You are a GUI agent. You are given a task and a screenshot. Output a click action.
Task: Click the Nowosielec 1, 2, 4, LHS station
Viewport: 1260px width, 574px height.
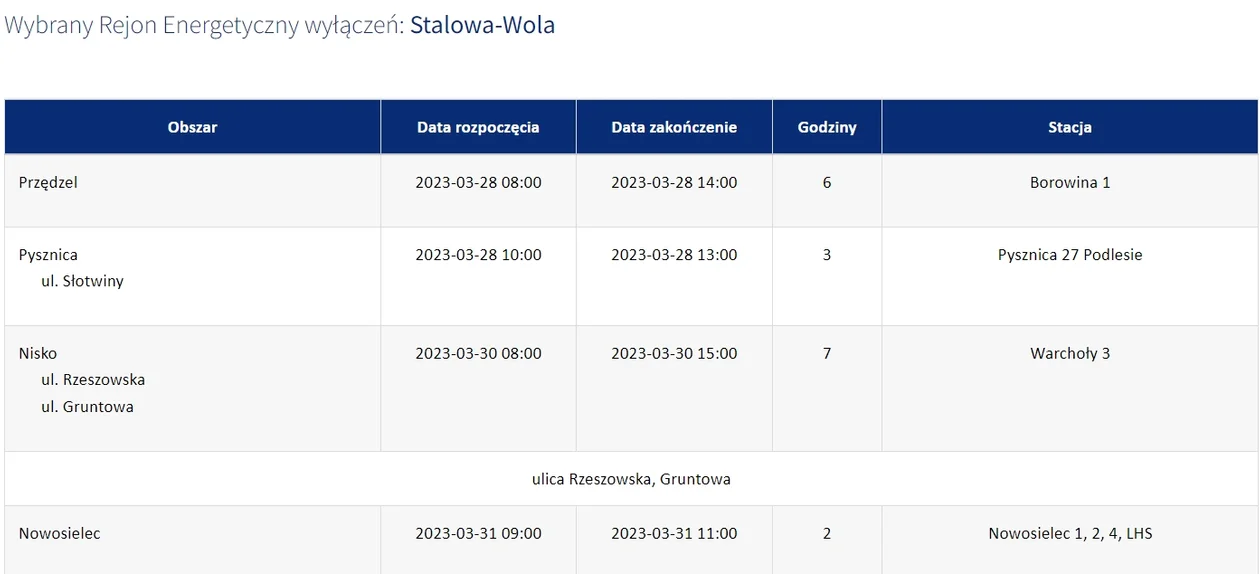tap(1070, 534)
